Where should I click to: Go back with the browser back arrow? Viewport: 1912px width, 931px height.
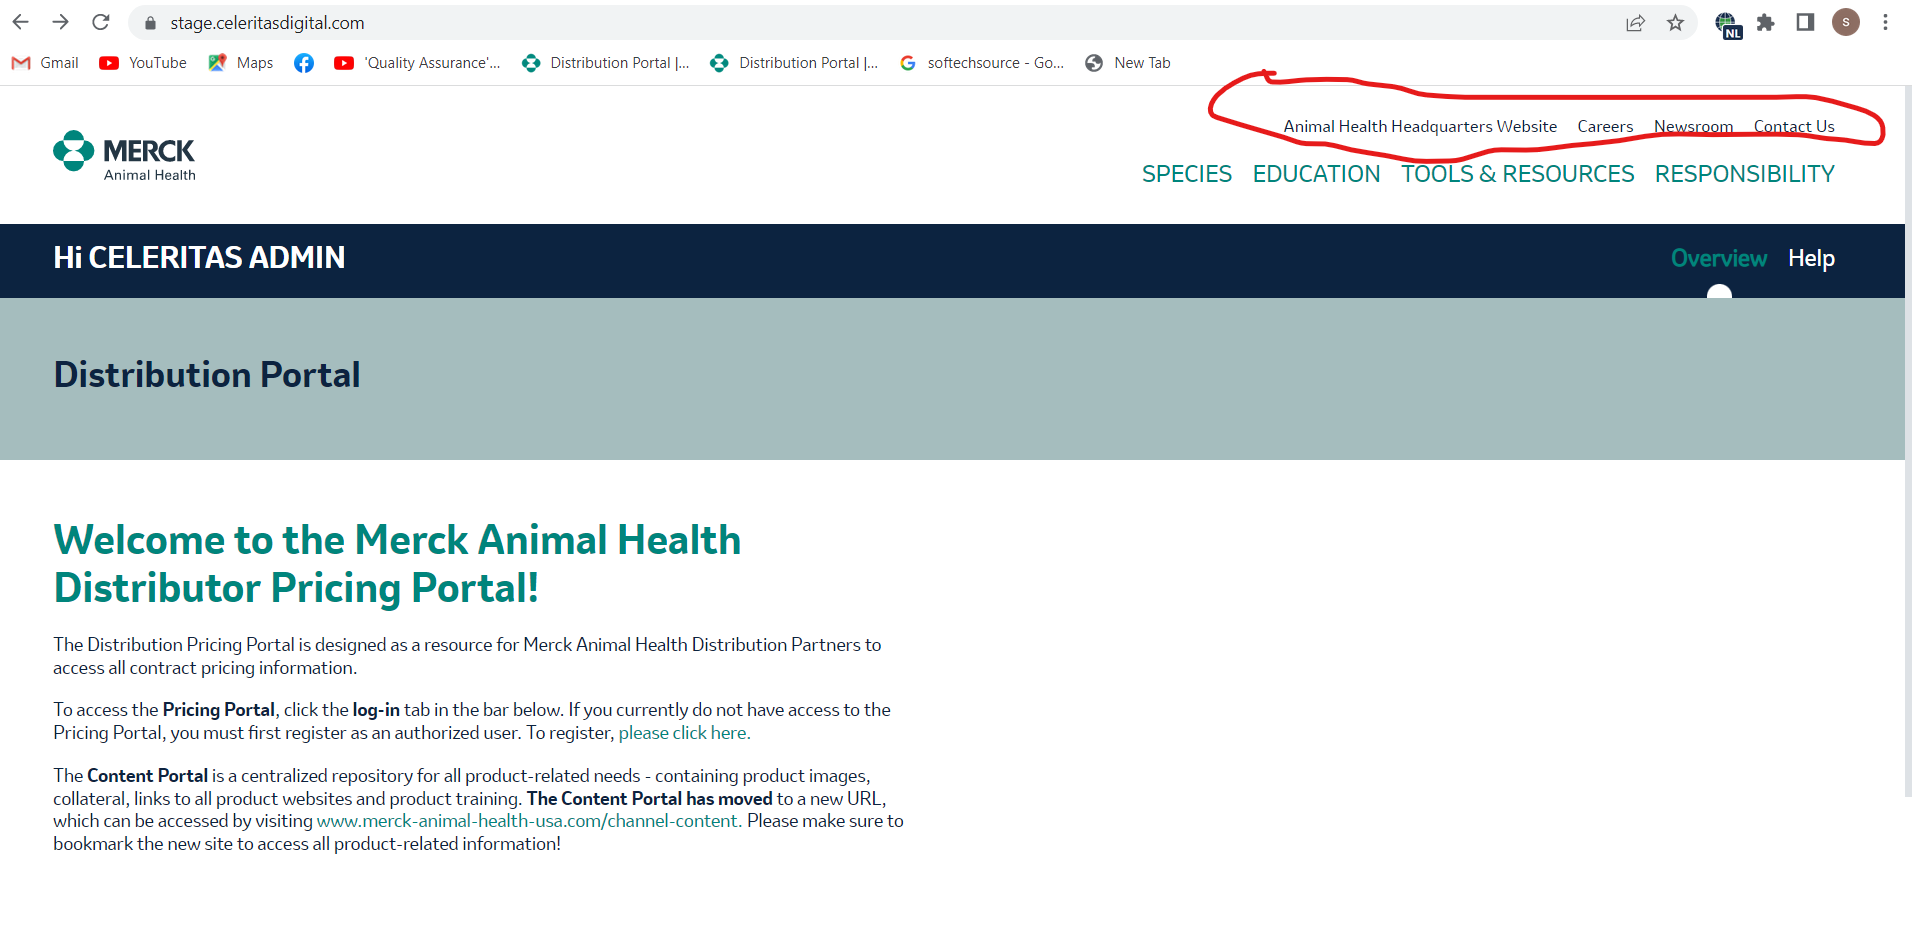(20, 22)
